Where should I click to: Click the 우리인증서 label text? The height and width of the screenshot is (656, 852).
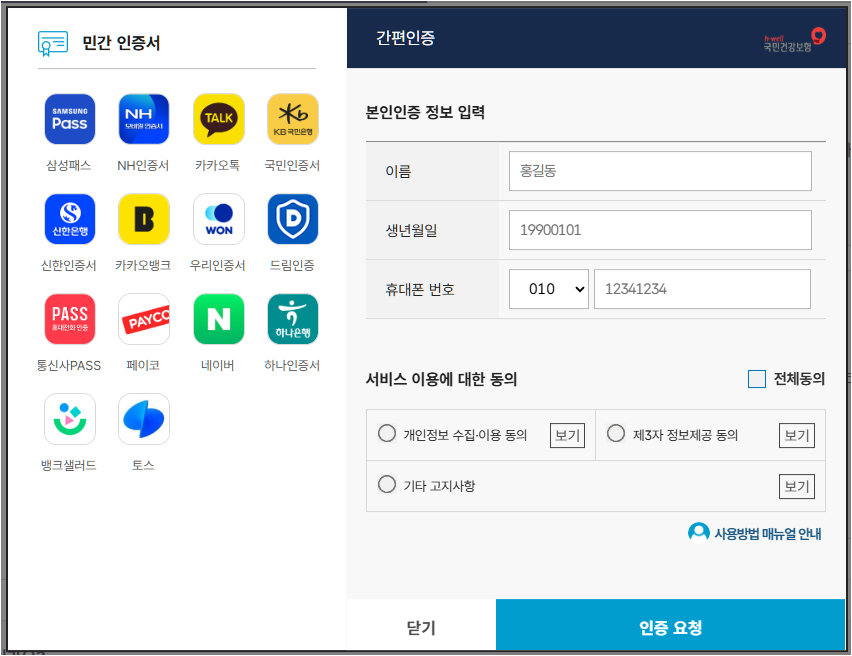pyautogui.click(x=217, y=265)
